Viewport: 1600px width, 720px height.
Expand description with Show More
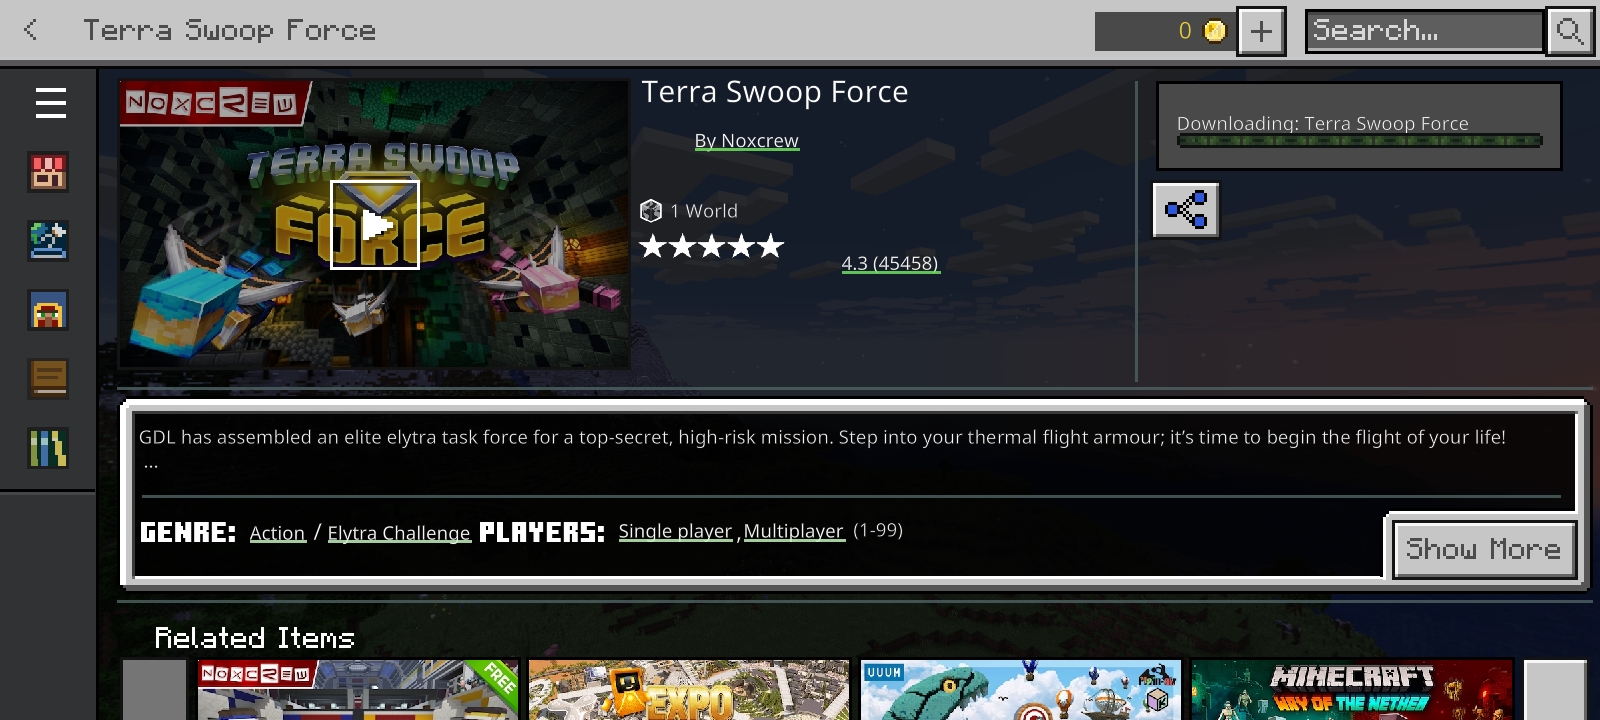(x=1484, y=549)
